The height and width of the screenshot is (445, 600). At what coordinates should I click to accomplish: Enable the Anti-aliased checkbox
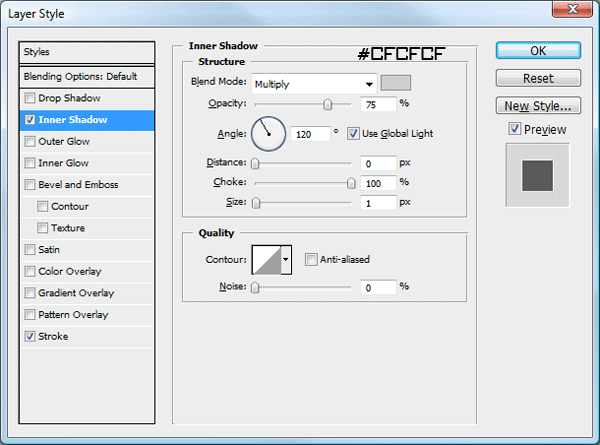(311, 259)
